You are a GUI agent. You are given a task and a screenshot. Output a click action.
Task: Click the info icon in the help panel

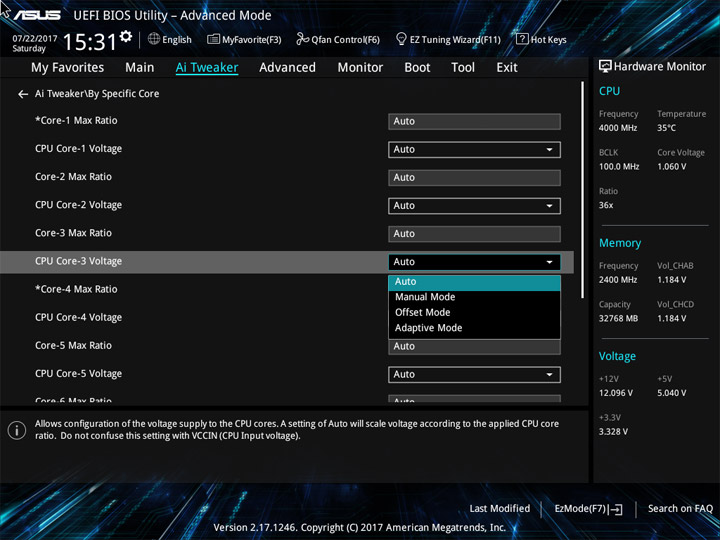pyautogui.click(x=17, y=430)
